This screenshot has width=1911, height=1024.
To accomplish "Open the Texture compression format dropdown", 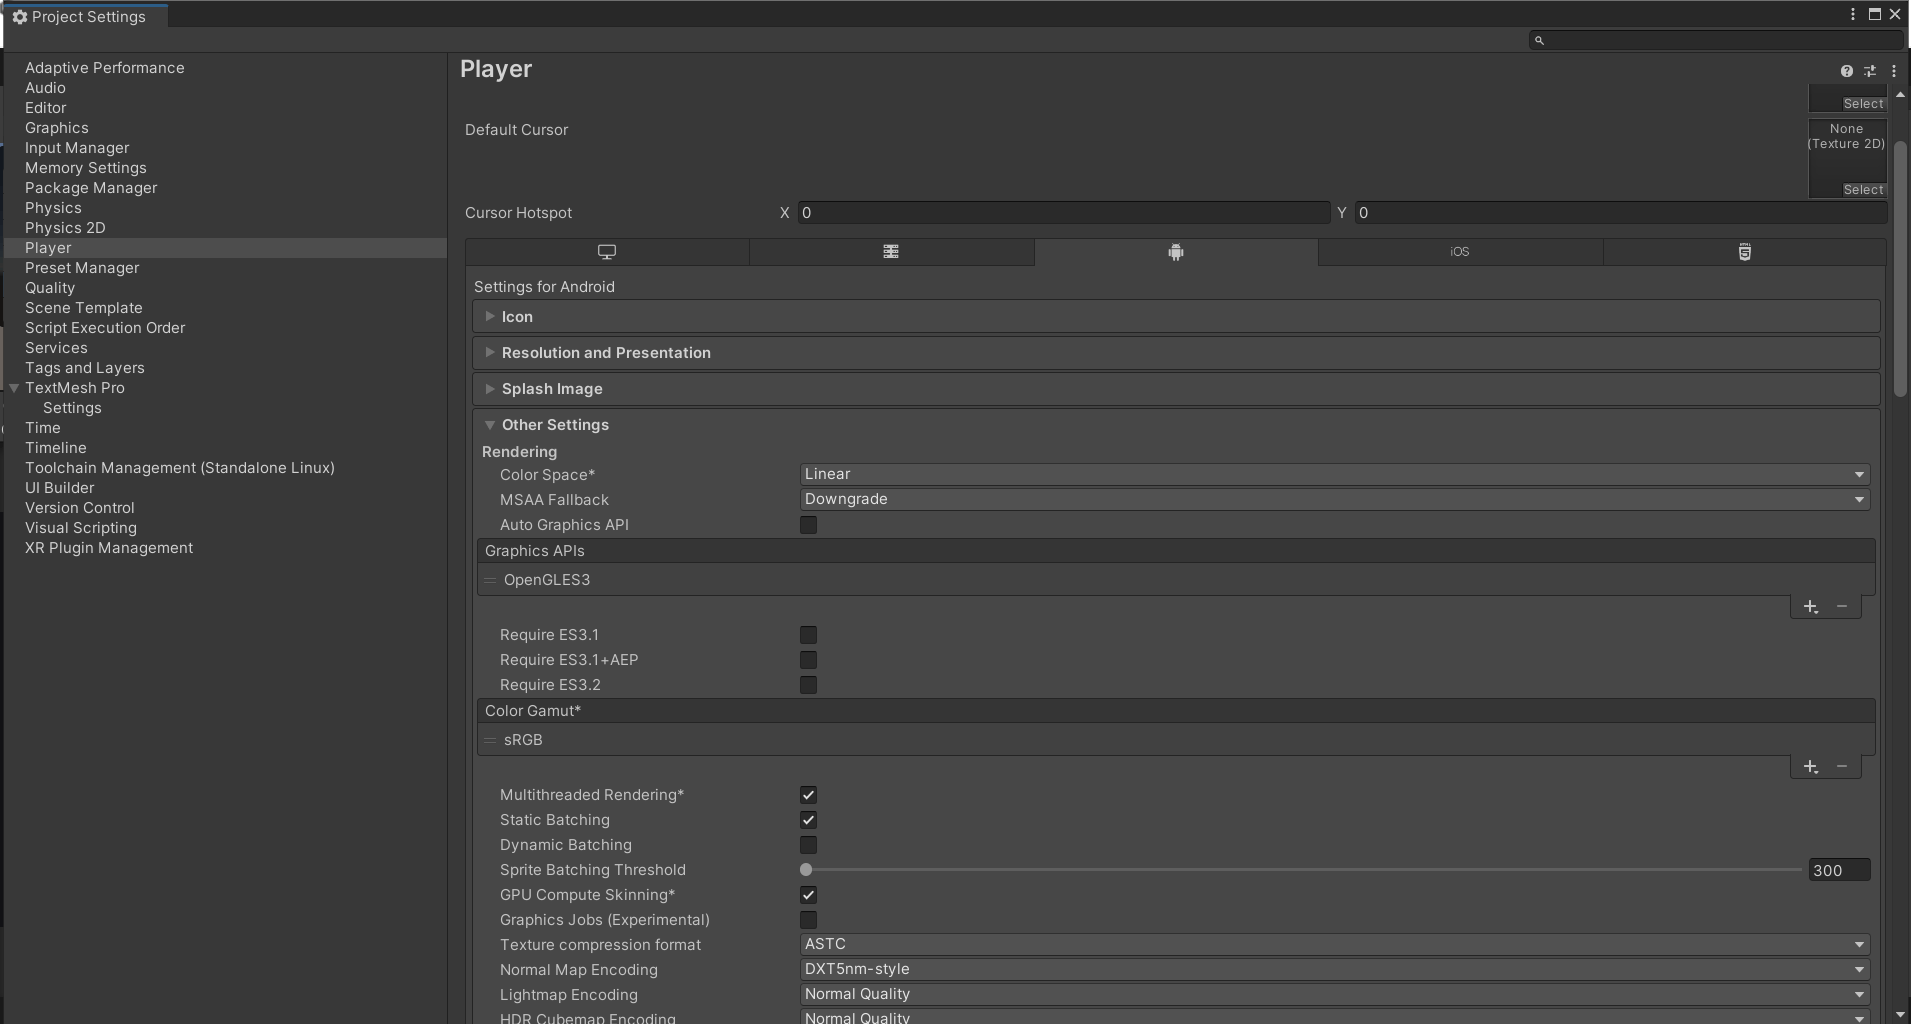I will click(1334, 944).
